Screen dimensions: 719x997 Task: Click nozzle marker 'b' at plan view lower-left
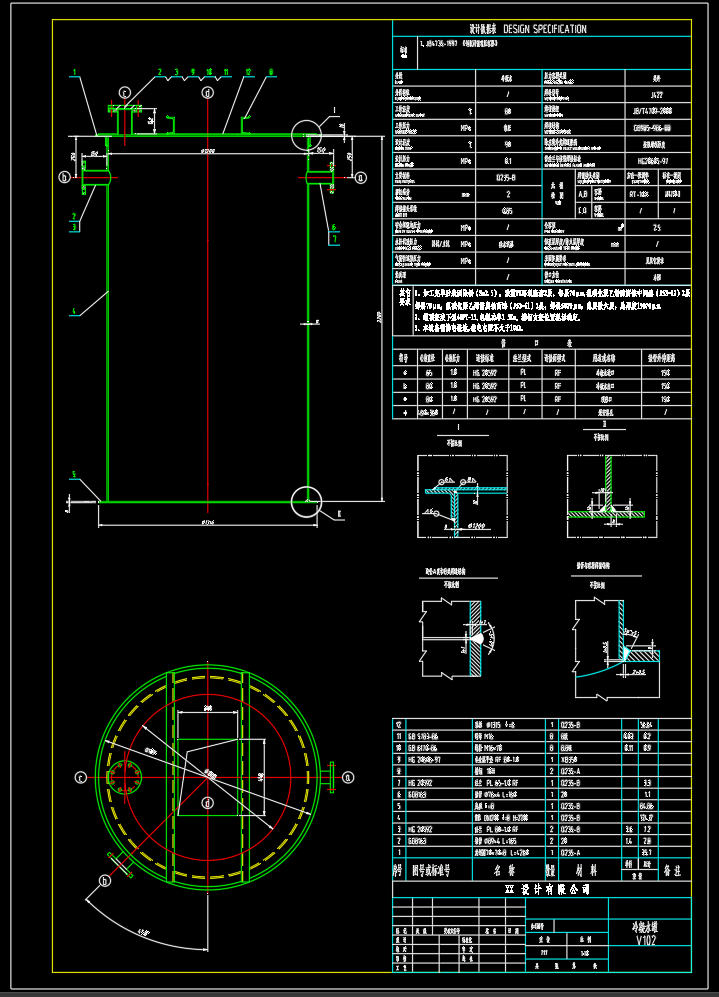click(104, 880)
